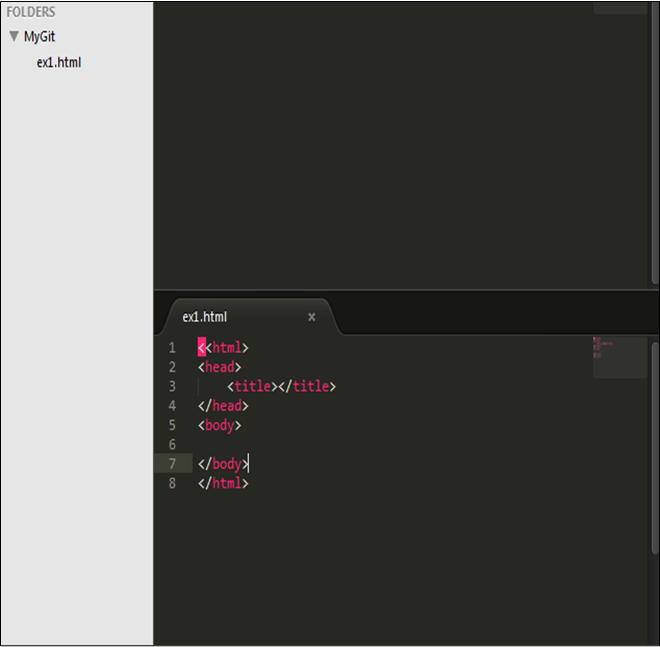The height and width of the screenshot is (647, 660).
Task: Click the upper pane vertical scrollbar
Action: (x=655, y=143)
